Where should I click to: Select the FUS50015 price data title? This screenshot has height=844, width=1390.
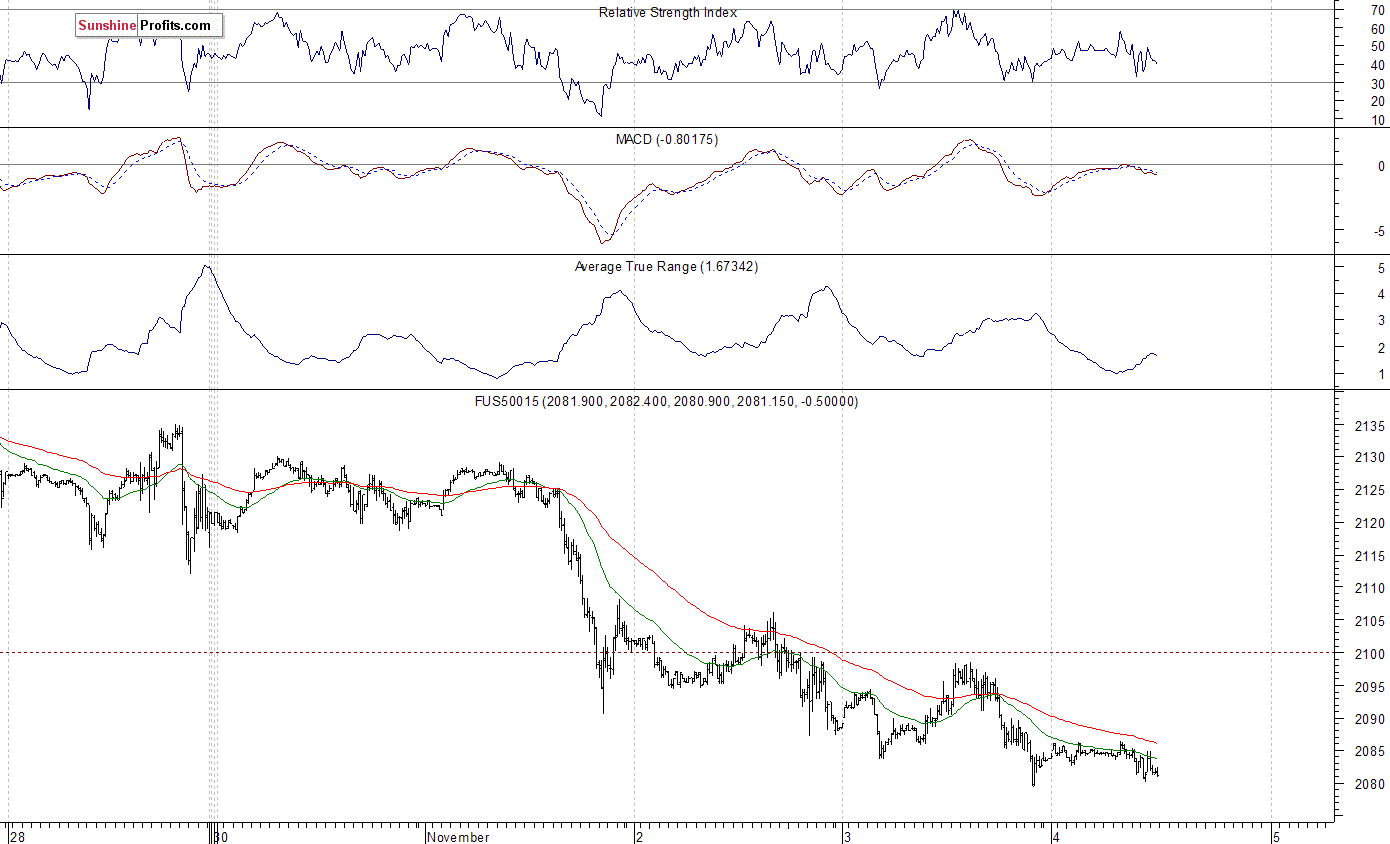(666, 402)
